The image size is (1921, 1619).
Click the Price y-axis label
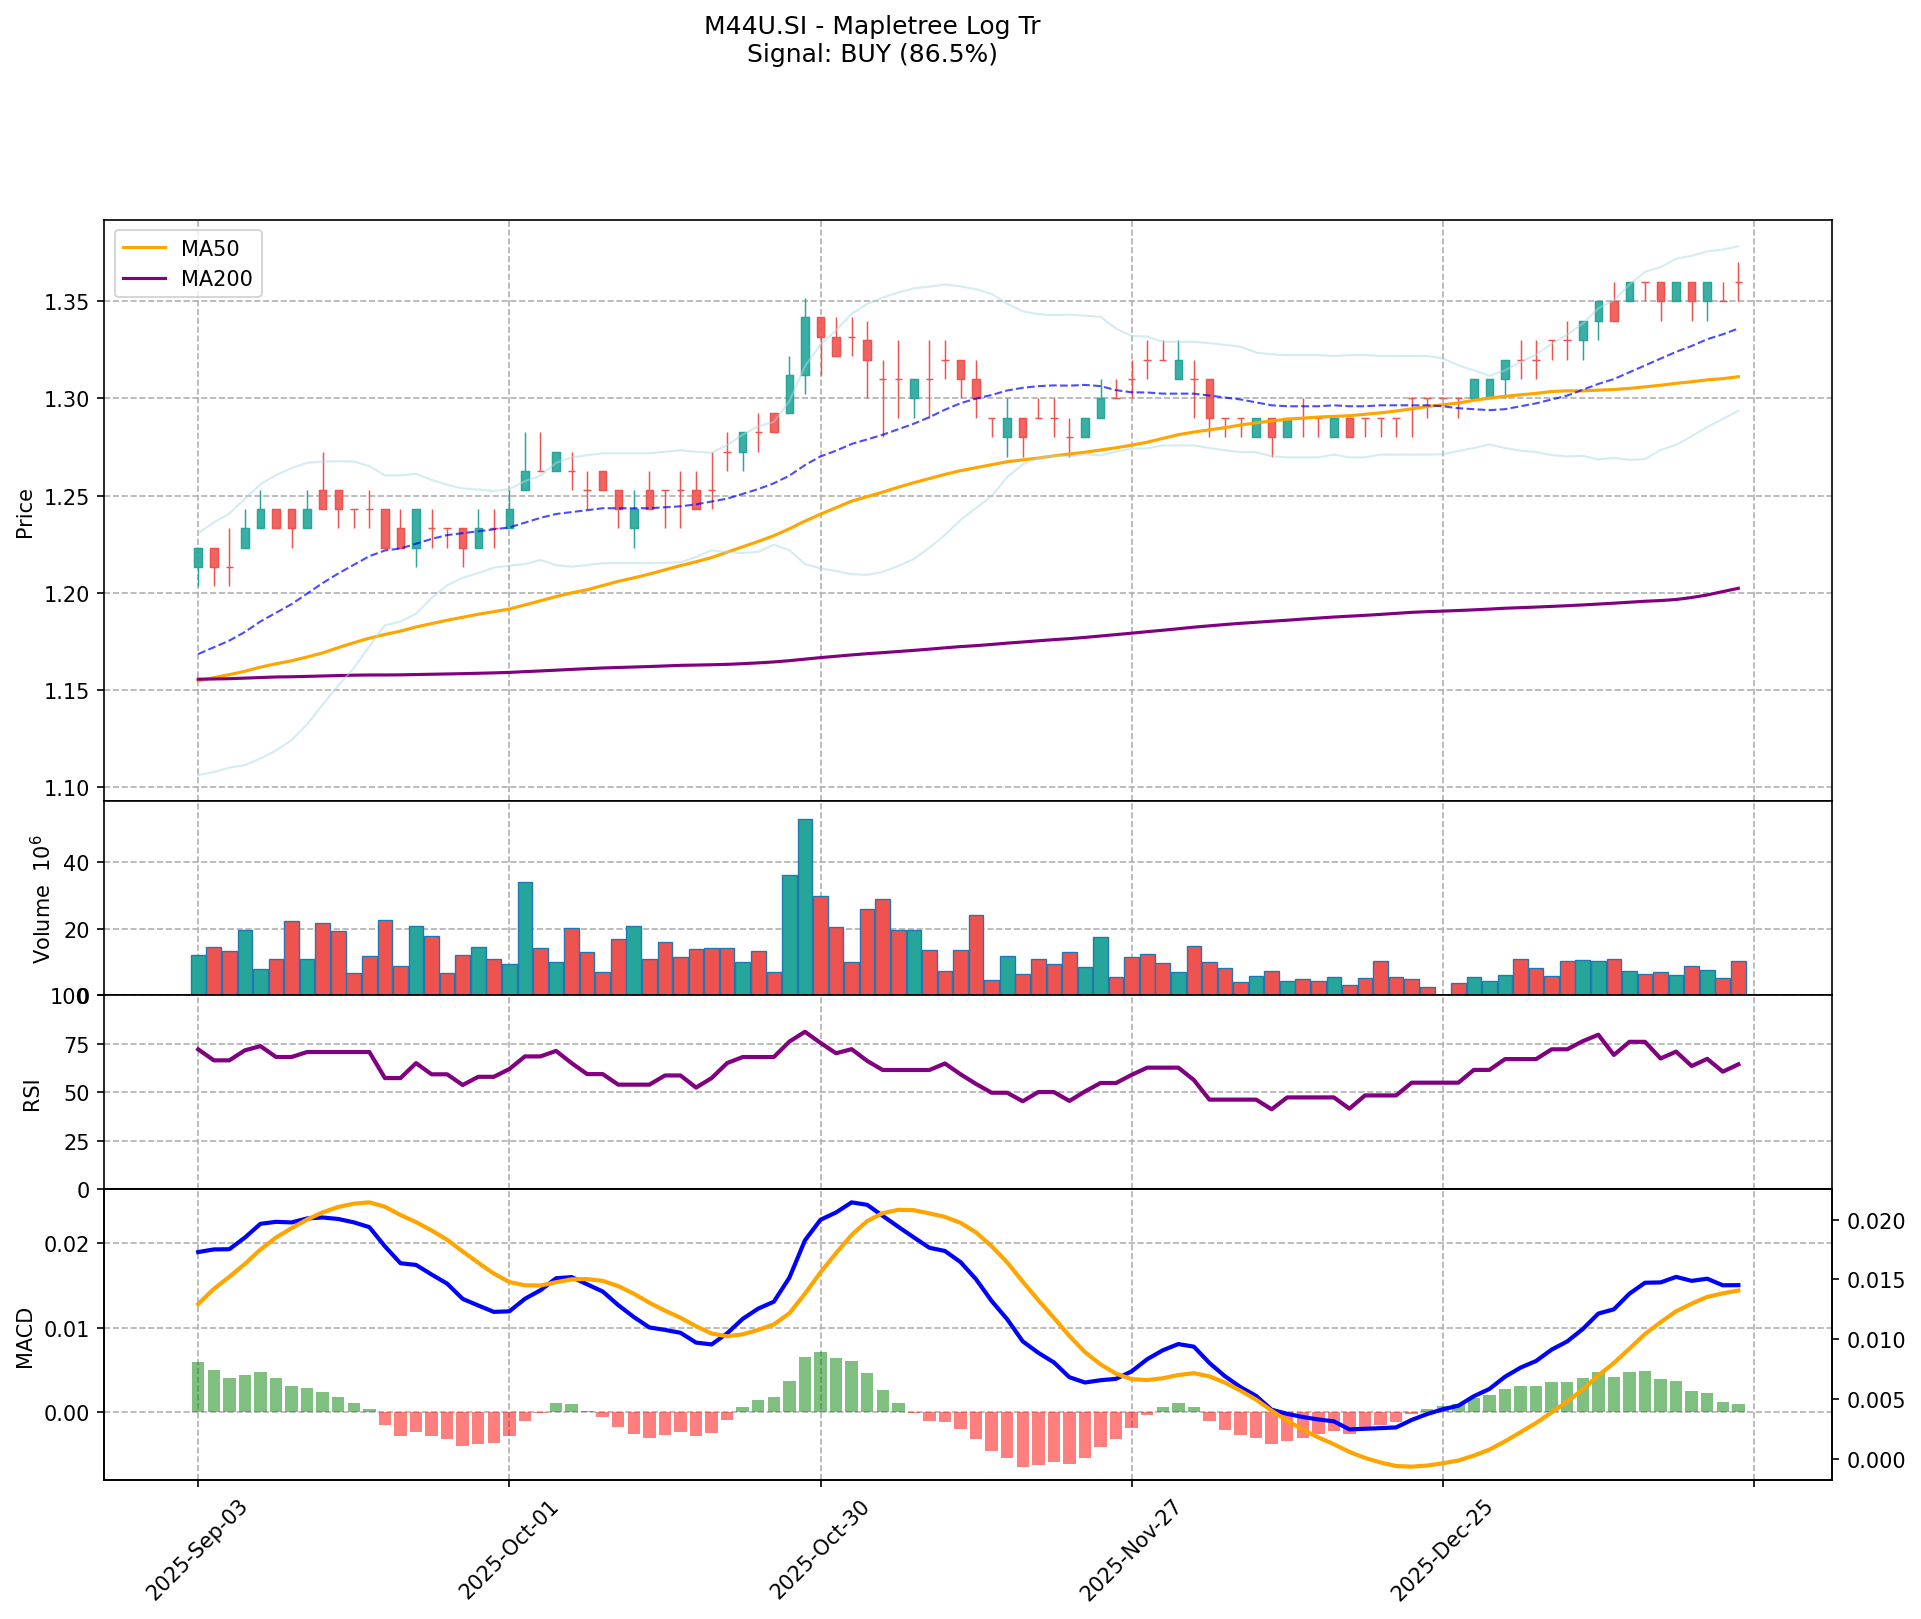point(26,513)
